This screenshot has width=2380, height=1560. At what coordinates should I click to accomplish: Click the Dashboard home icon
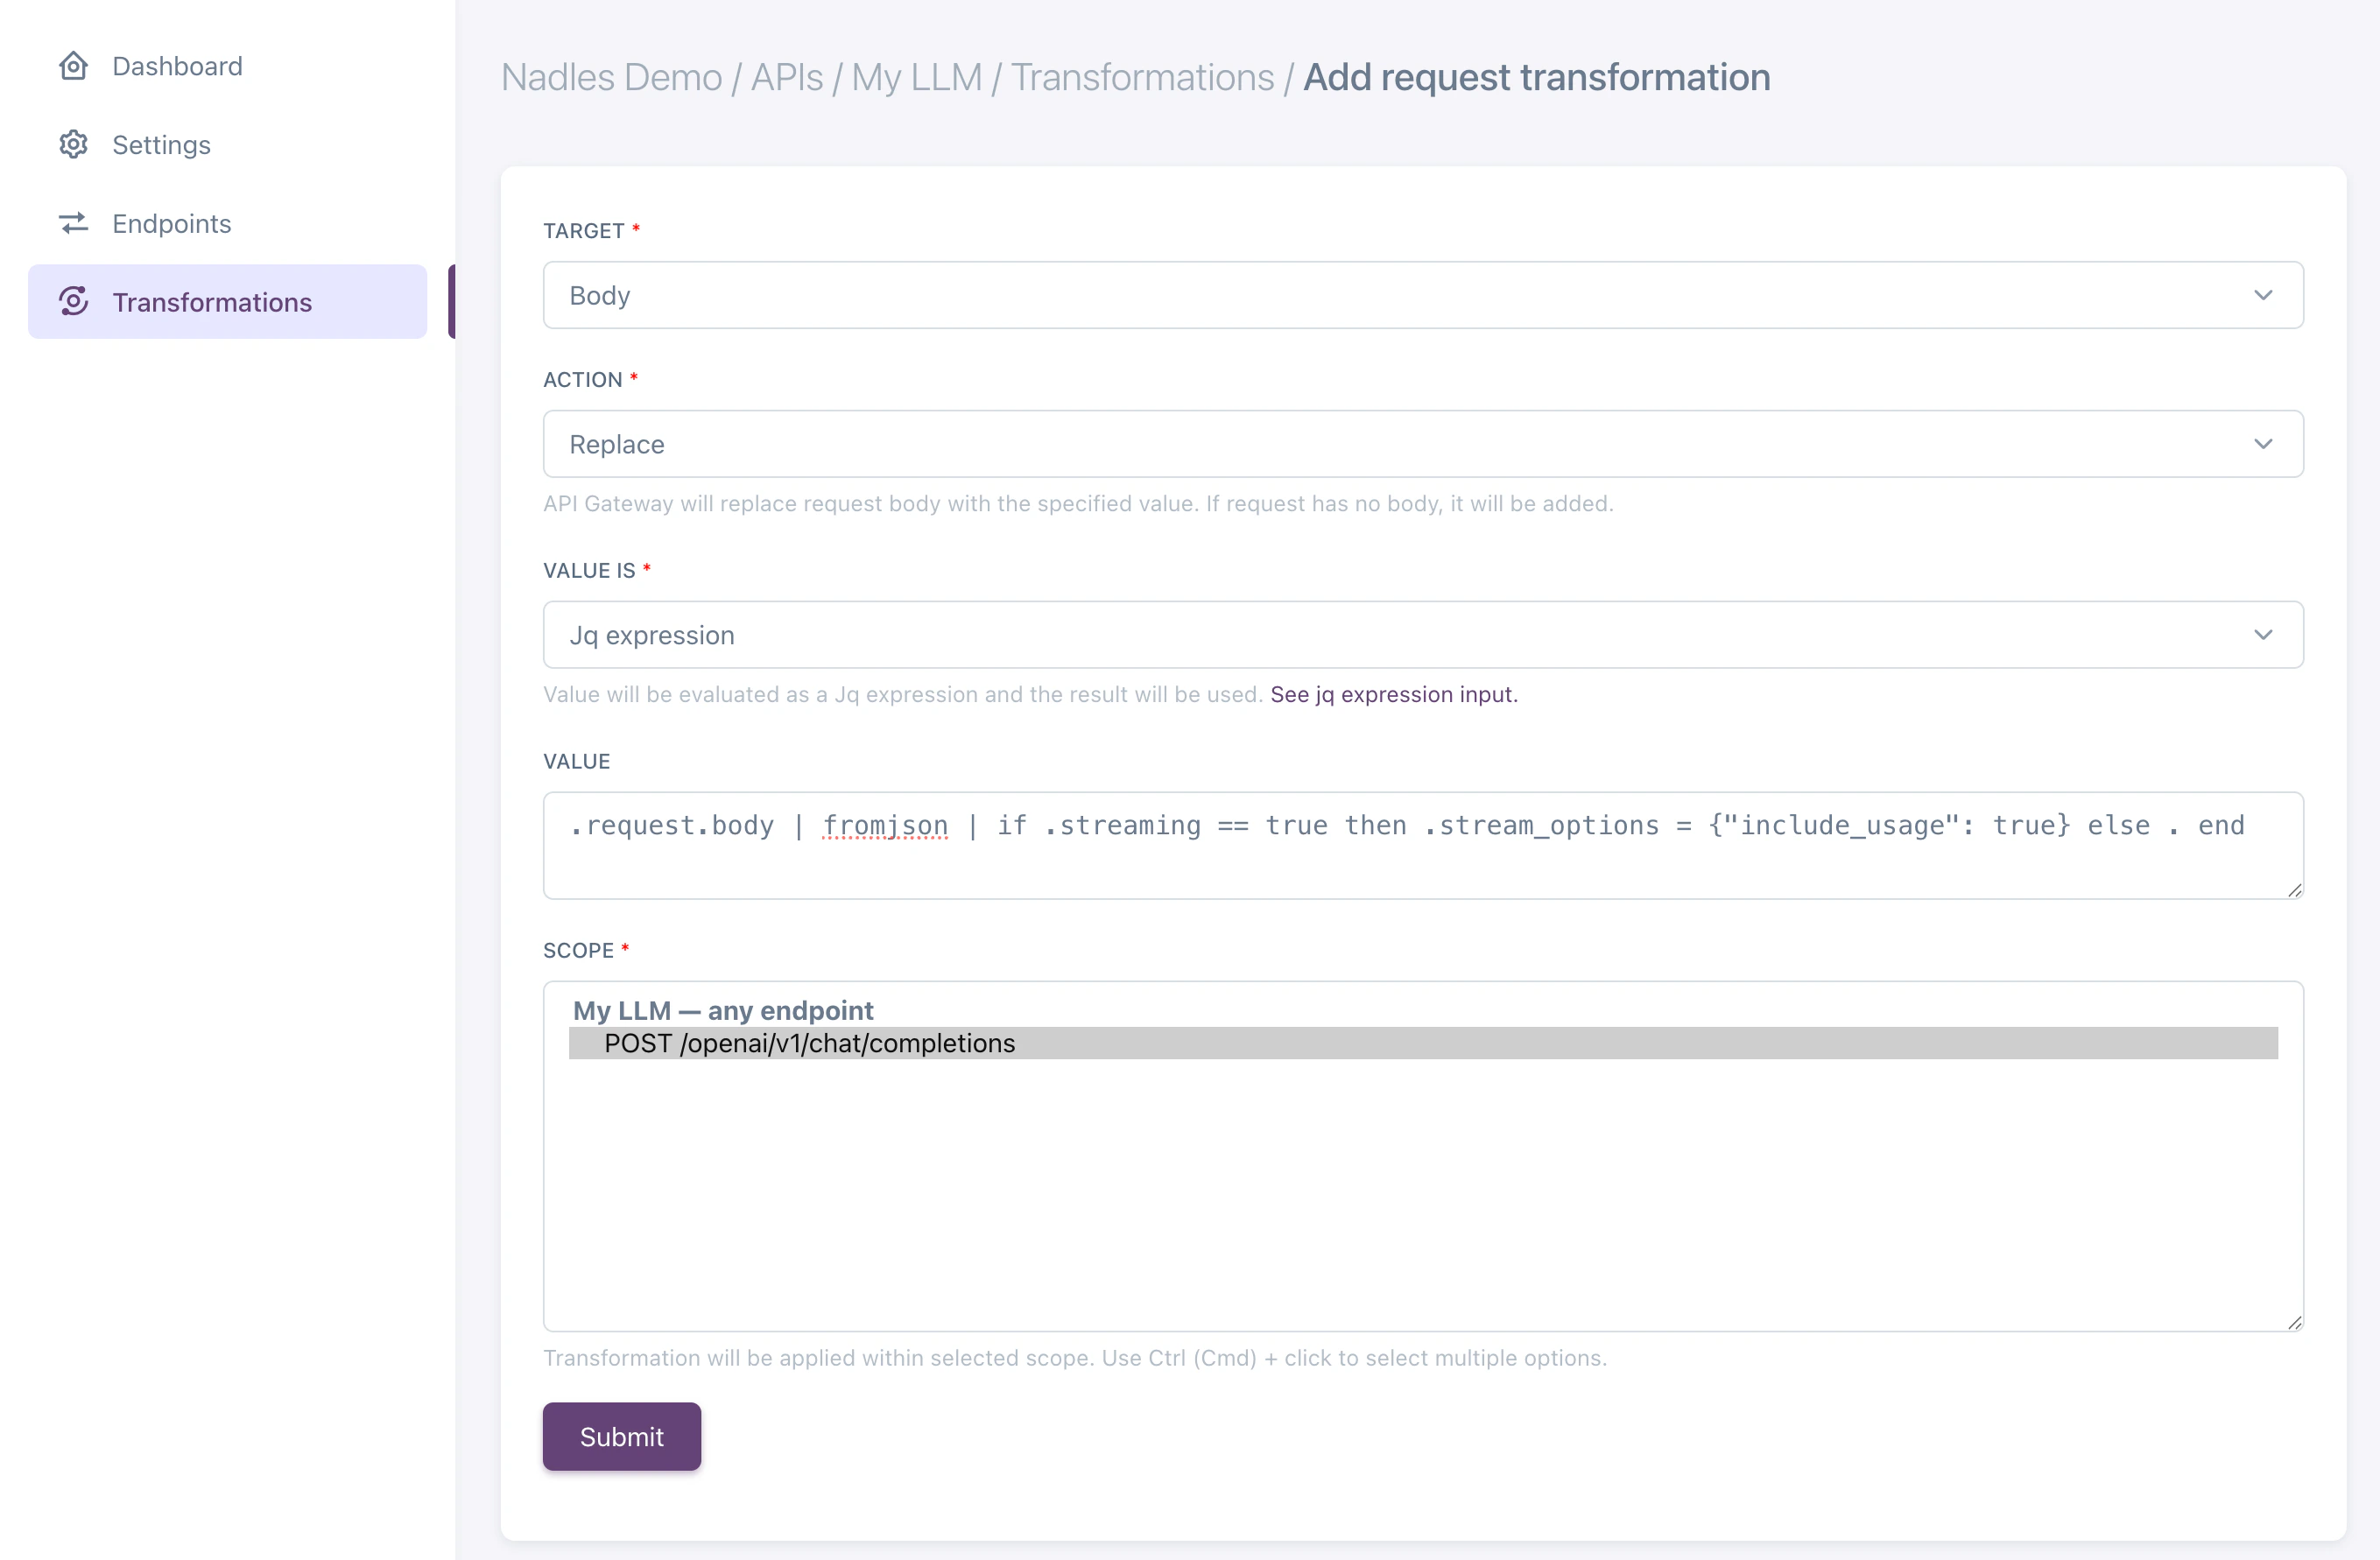tap(73, 65)
